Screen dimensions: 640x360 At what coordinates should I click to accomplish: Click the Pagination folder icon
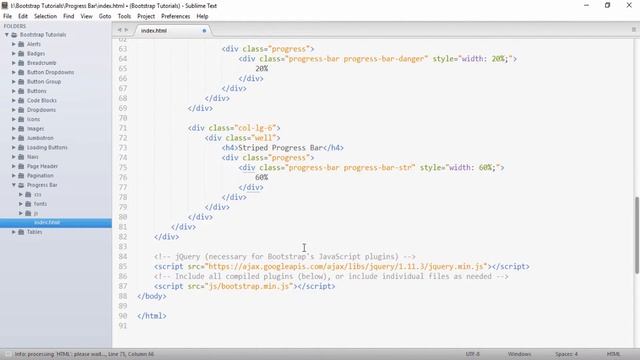click(21, 176)
